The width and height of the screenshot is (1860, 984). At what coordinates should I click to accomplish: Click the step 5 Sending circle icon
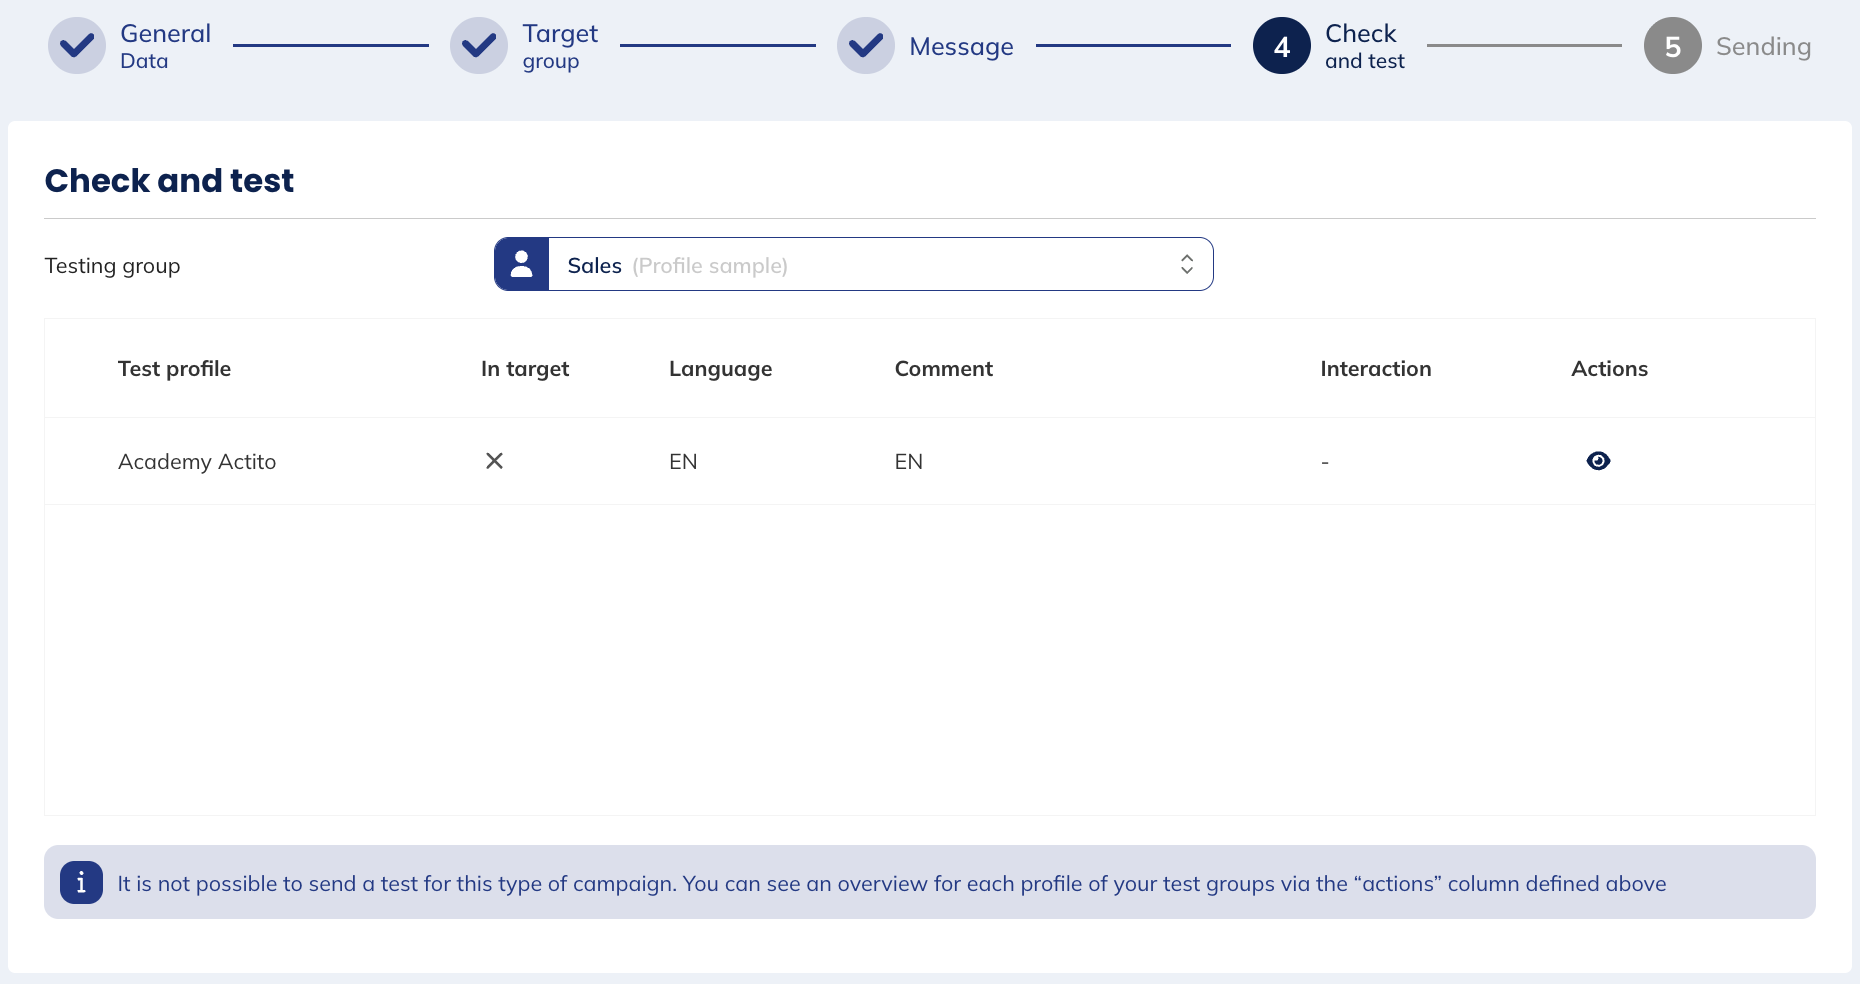[1672, 46]
